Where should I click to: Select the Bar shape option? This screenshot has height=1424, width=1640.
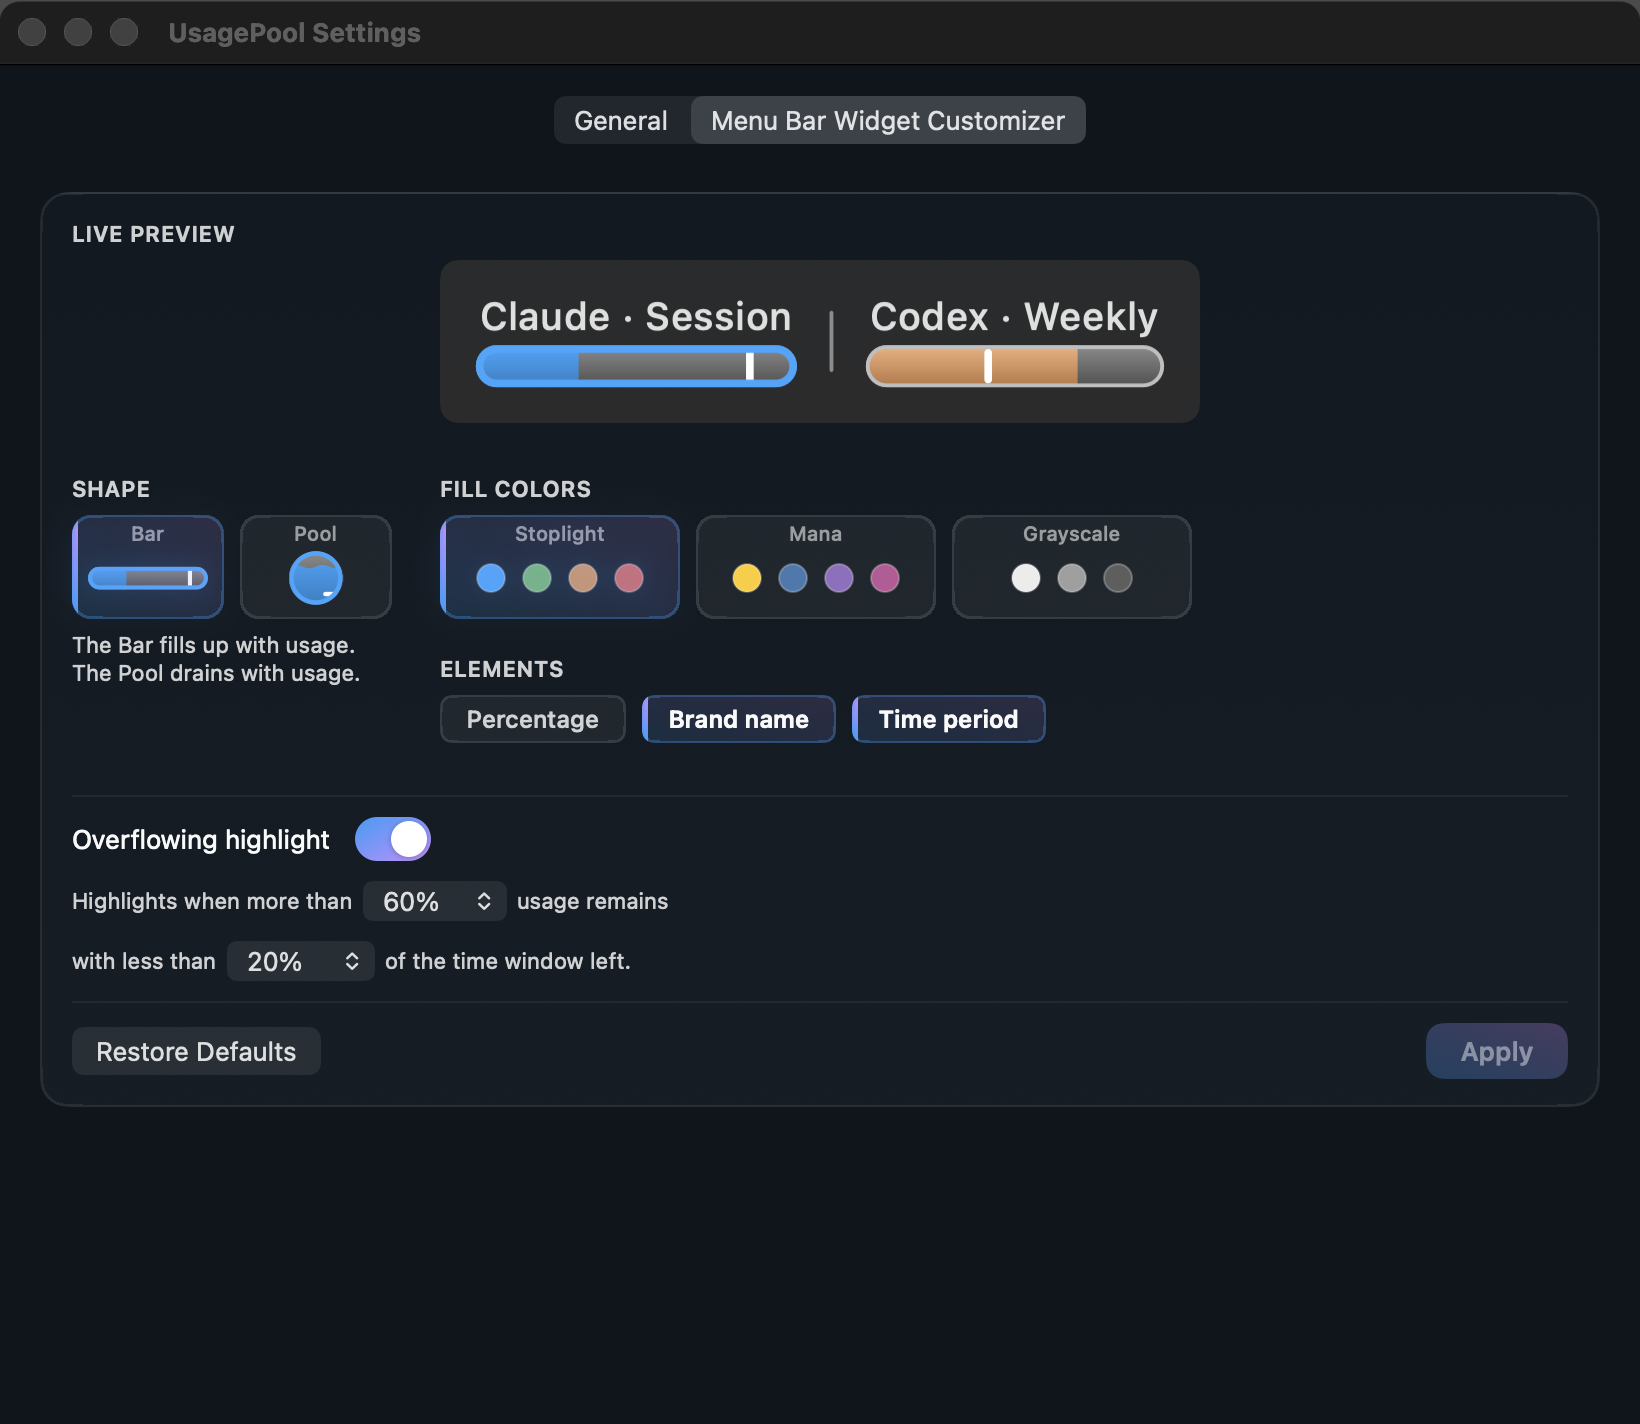[148, 567]
